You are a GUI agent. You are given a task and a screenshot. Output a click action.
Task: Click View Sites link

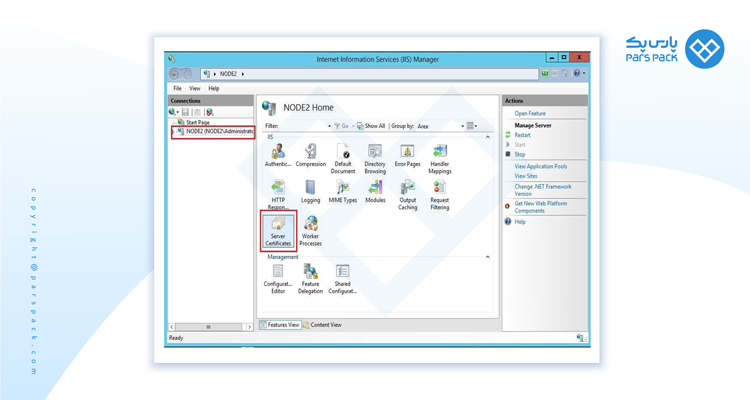click(526, 176)
